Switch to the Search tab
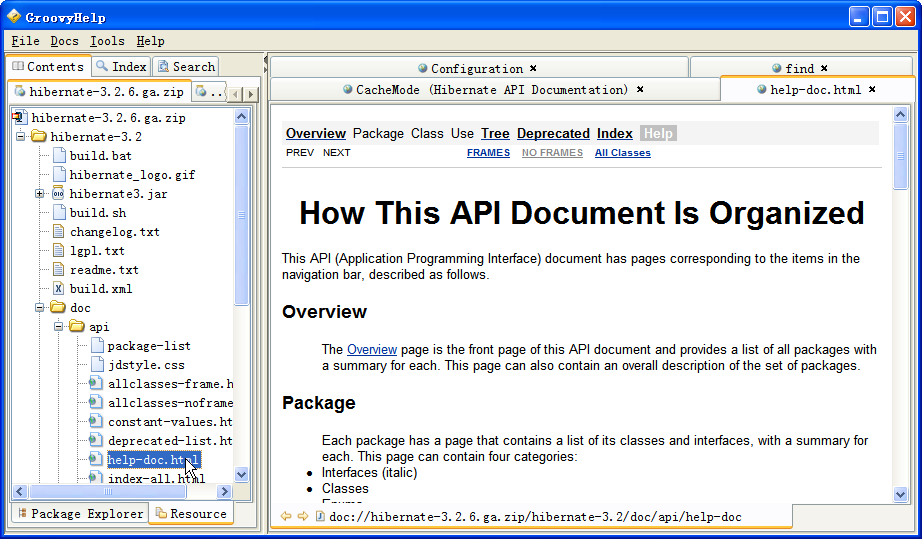Screen dimensions: 922x539 [186, 67]
